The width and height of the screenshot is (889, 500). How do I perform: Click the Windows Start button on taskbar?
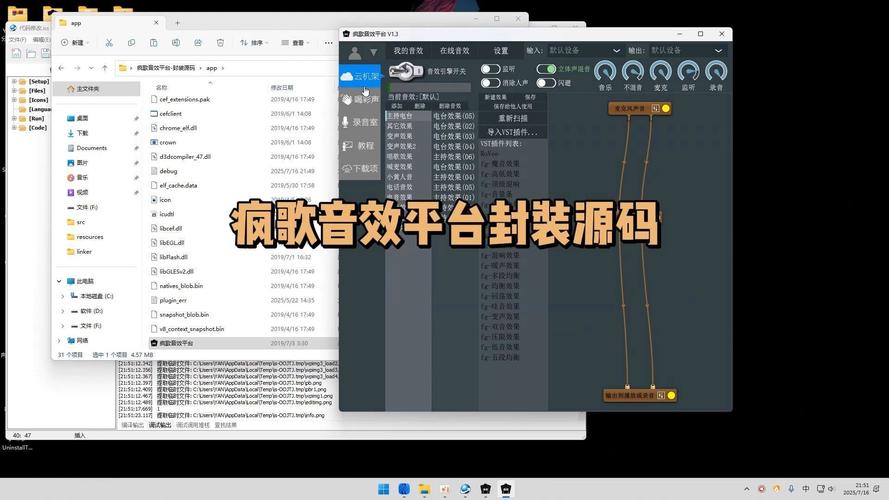383,489
